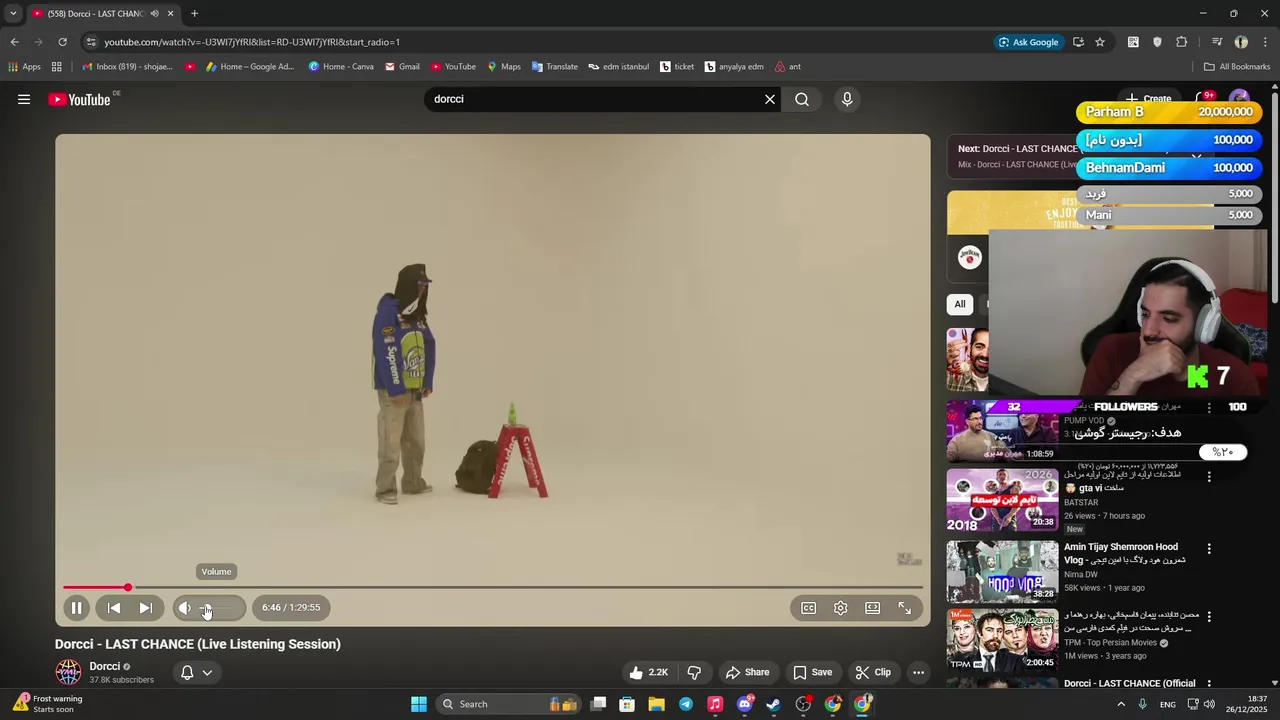Like the video with thumbs up

[x=647, y=672]
